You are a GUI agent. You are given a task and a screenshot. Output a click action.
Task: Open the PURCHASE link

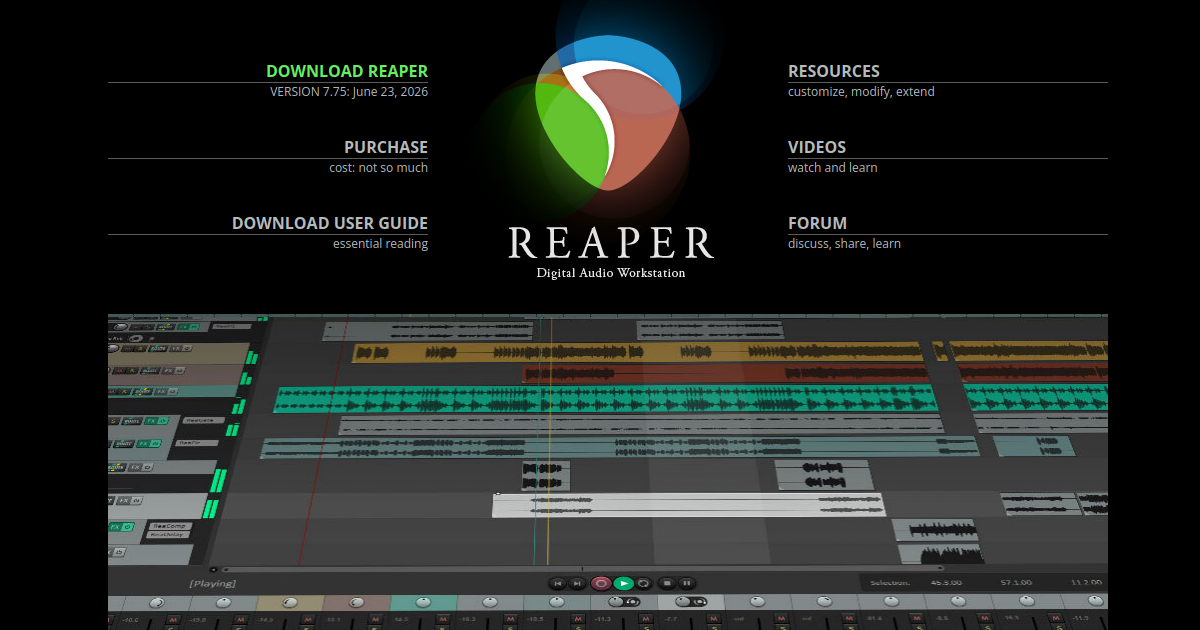tap(386, 147)
